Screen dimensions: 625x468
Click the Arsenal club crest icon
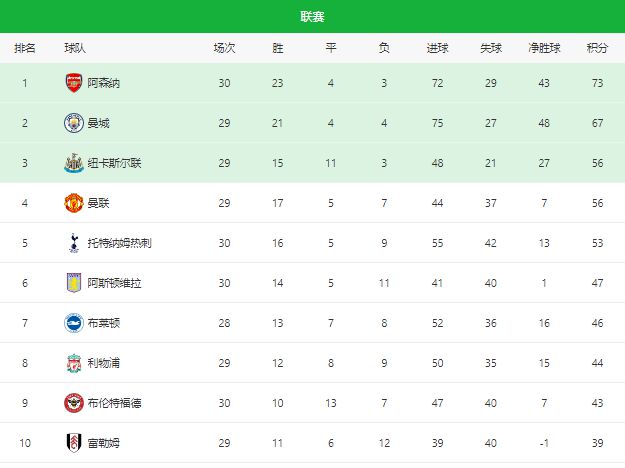pos(73,83)
